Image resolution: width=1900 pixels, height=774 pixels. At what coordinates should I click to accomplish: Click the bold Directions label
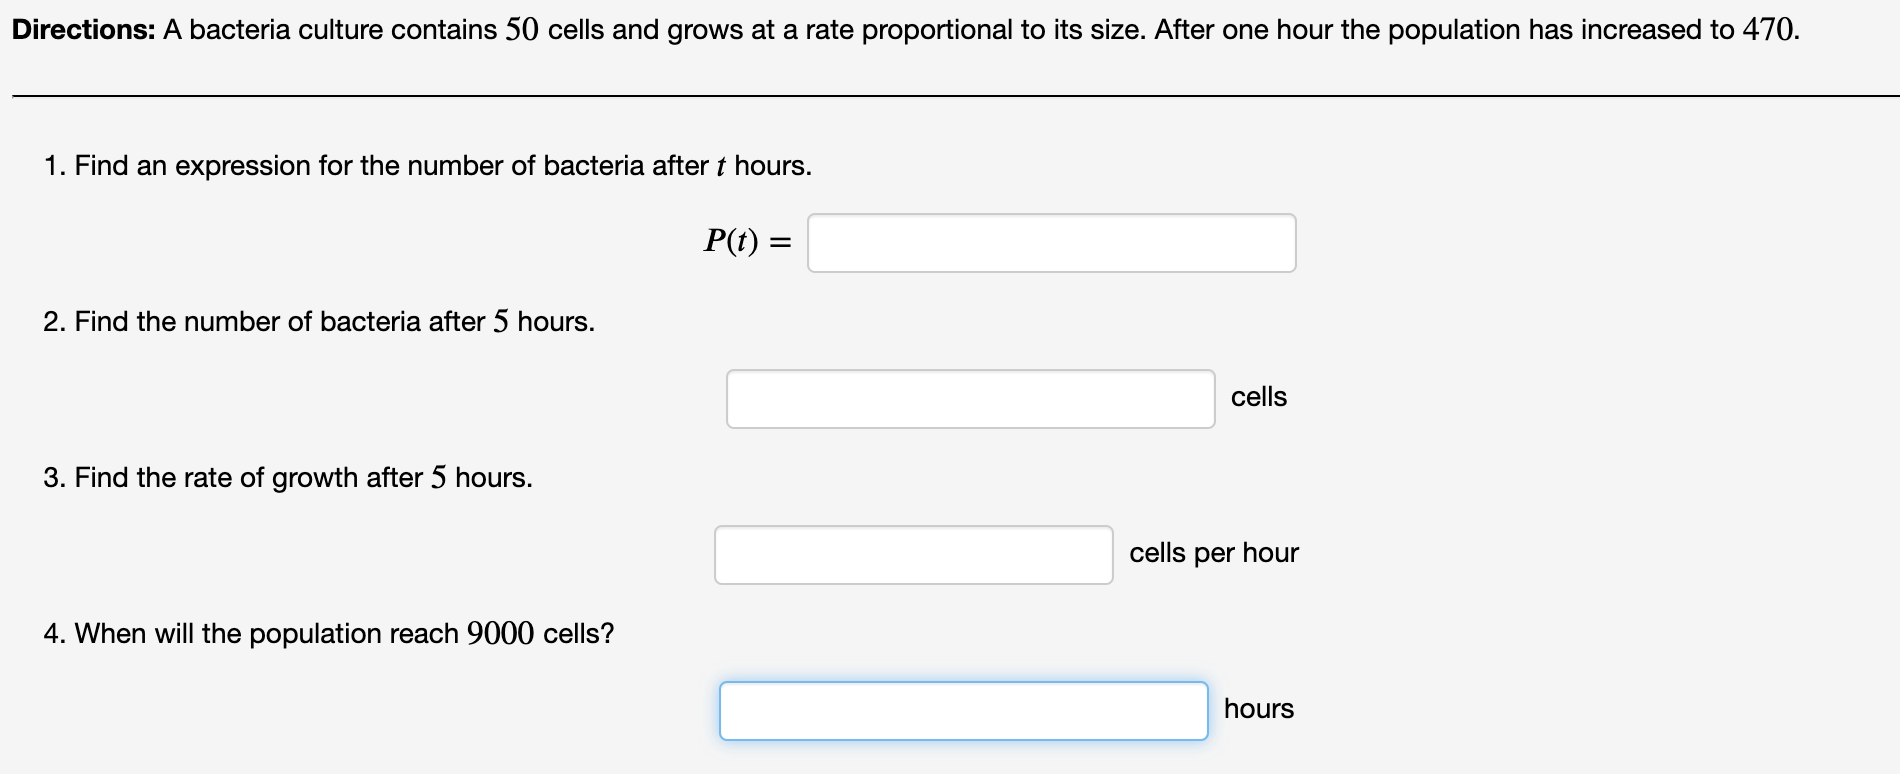84,30
